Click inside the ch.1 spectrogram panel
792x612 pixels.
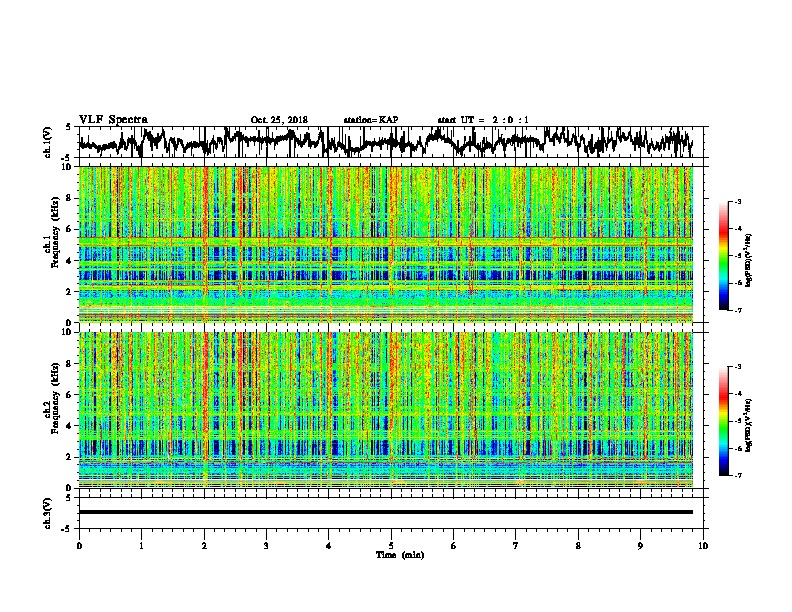pyautogui.click(x=386, y=244)
